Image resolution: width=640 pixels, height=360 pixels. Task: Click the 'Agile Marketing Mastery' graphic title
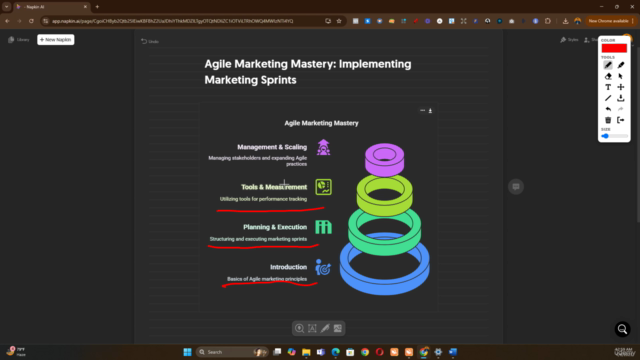pos(321,123)
